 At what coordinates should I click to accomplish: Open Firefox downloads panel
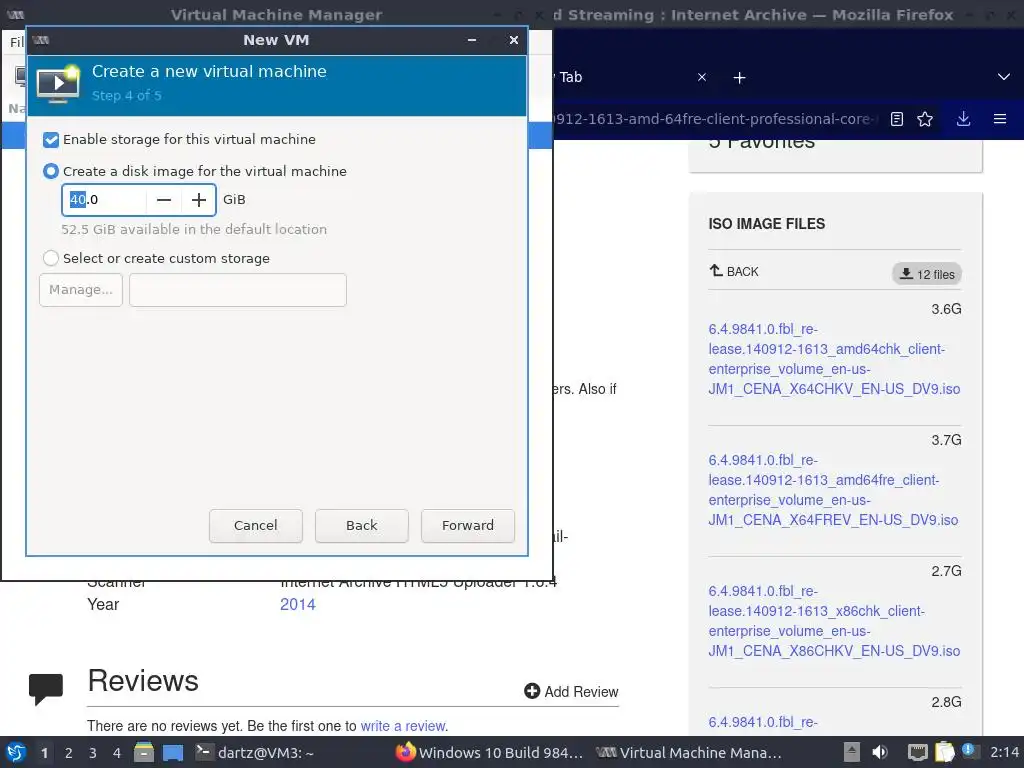963,119
